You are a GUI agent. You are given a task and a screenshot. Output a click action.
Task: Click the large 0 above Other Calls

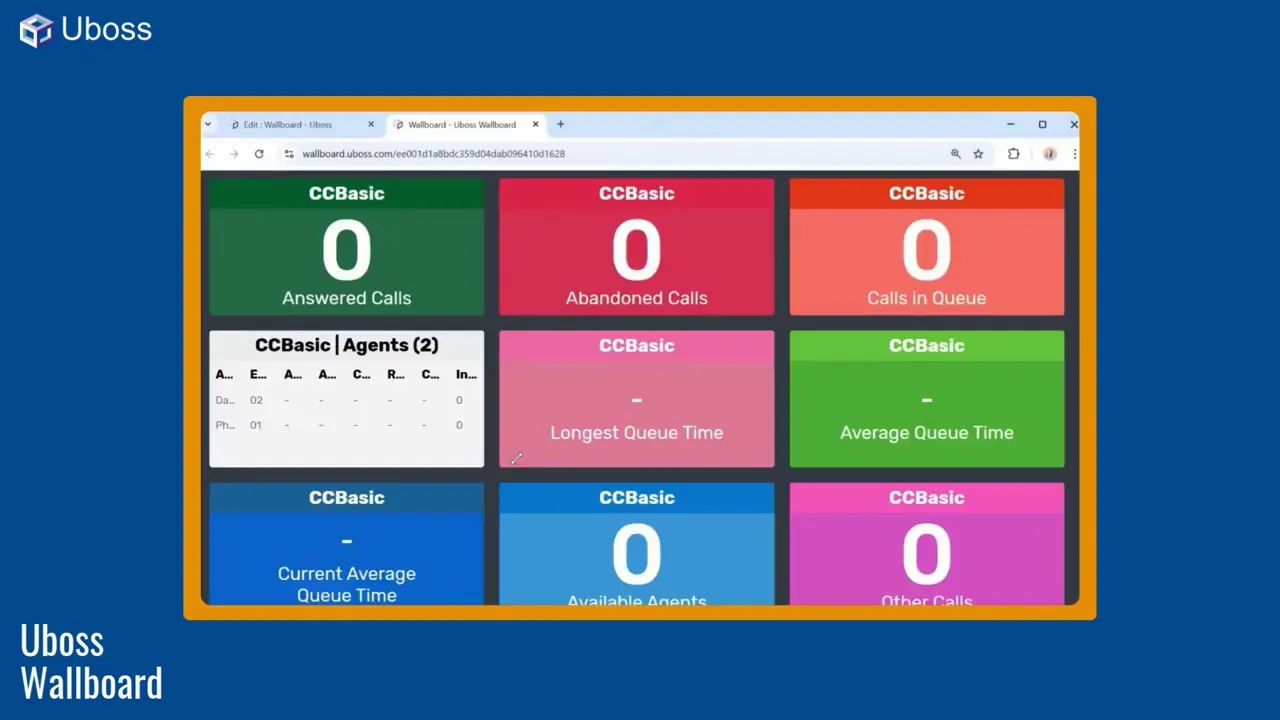pos(926,555)
